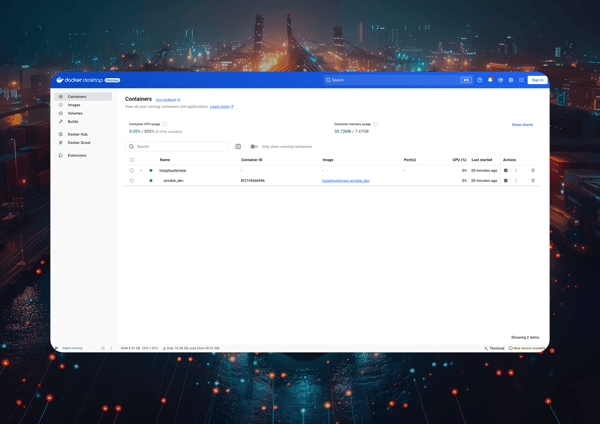Check the select-all containers checkbox
The width and height of the screenshot is (600, 424).
[132, 160]
